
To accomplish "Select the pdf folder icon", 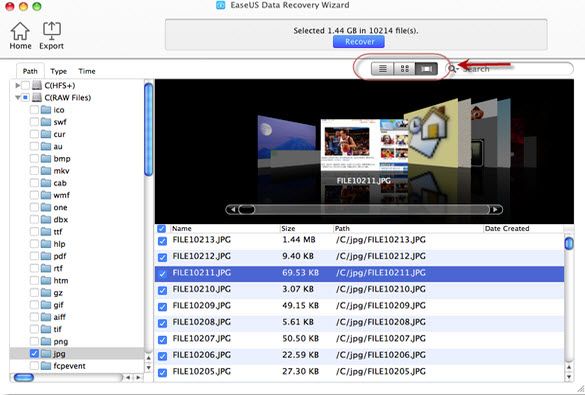I will click(x=46, y=256).
